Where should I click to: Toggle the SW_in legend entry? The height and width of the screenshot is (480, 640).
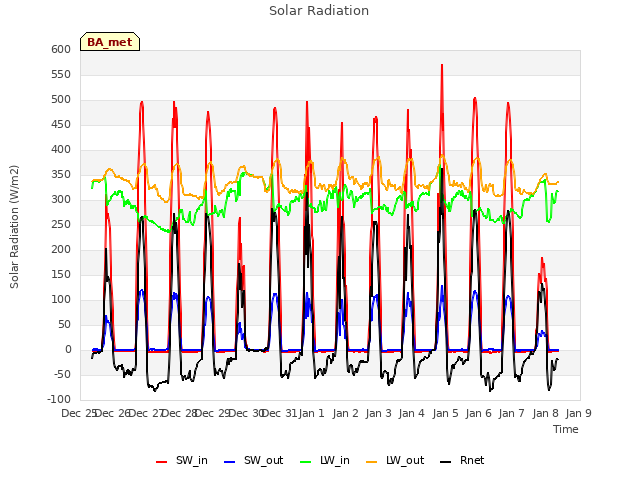pyautogui.click(x=182, y=460)
